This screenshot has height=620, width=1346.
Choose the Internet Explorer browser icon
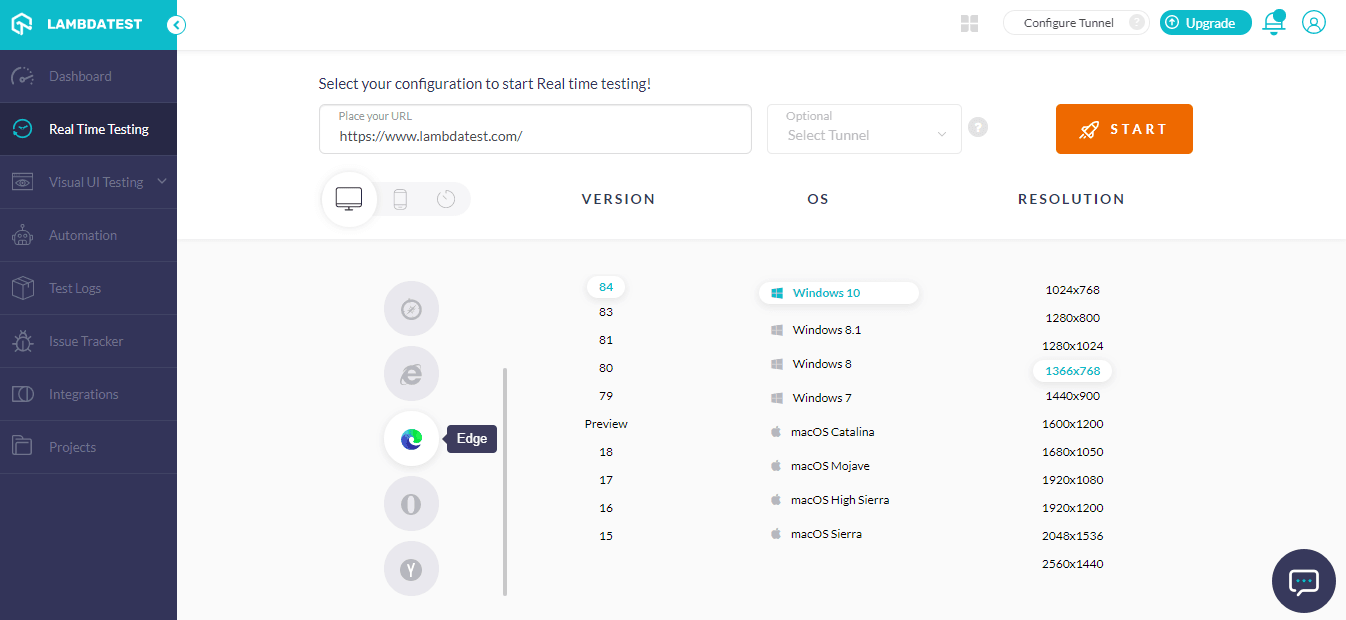click(x=411, y=374)
